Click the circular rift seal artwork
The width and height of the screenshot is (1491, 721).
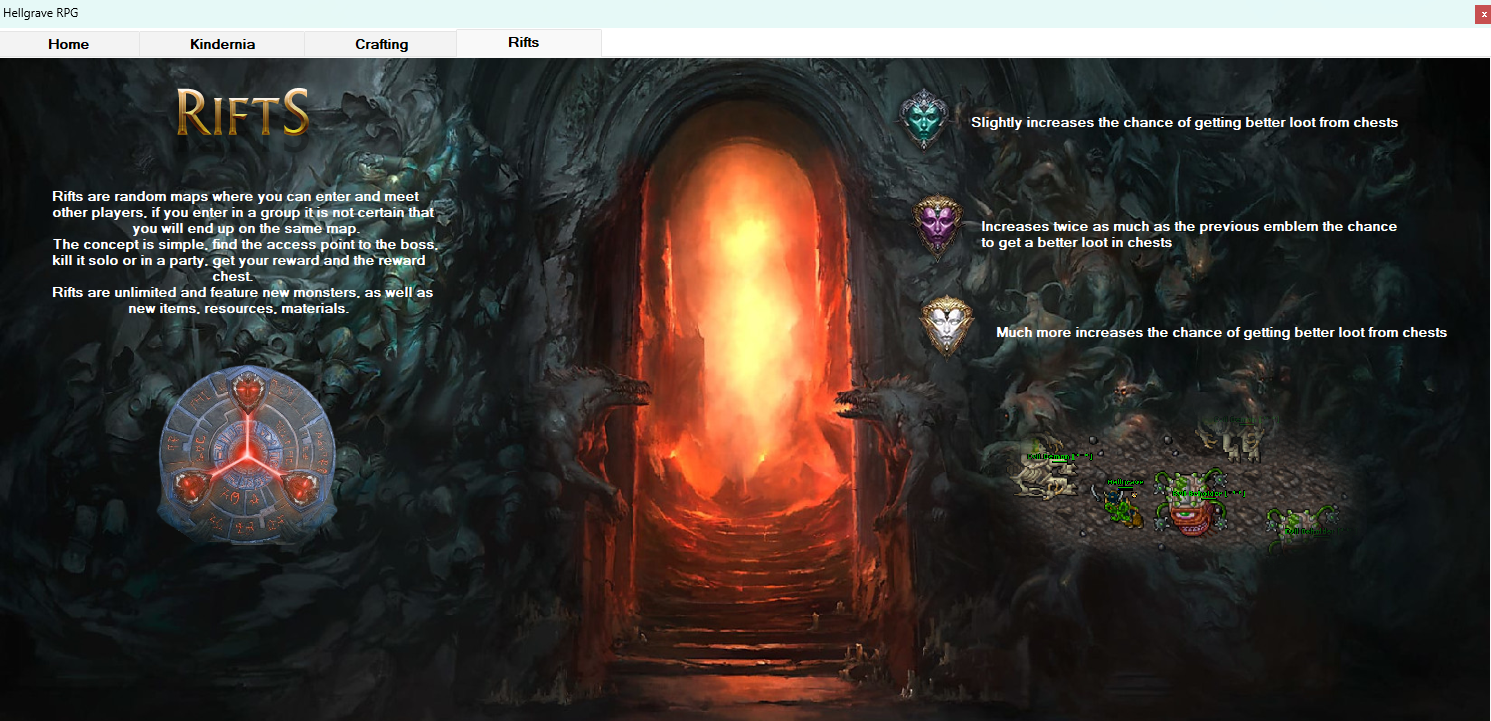coord(246,455)
